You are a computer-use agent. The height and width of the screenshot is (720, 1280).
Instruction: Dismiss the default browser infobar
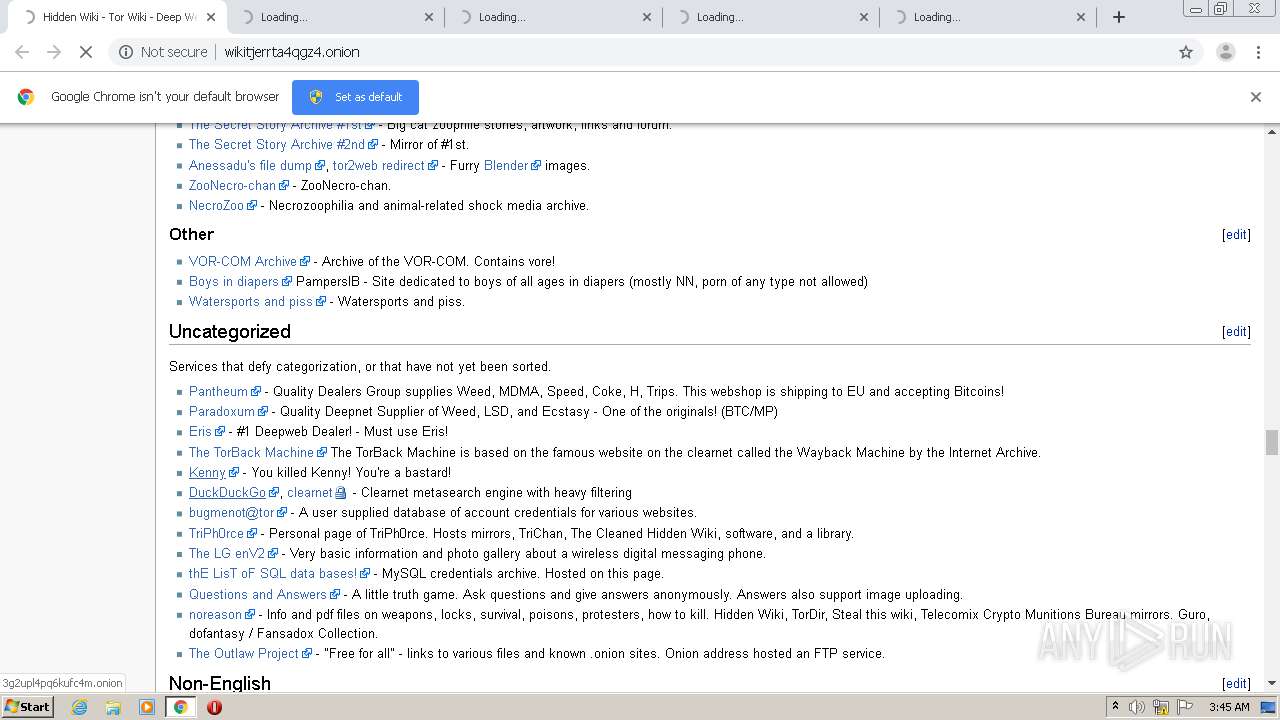click(x=1256, y=97)
